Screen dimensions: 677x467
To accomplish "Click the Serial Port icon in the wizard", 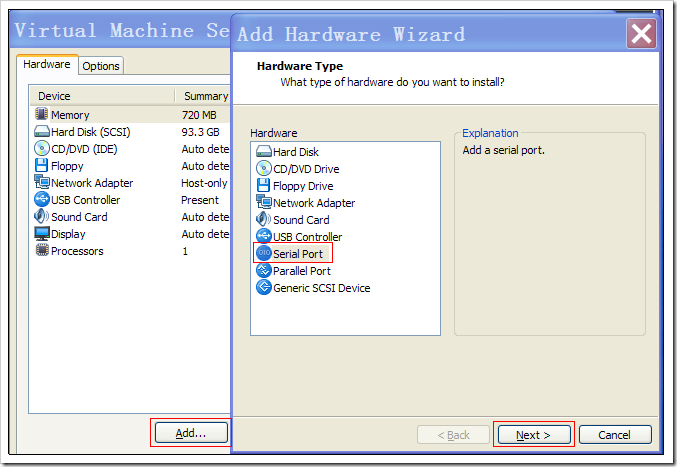I will pyautogui.click(x=264, y=253).
